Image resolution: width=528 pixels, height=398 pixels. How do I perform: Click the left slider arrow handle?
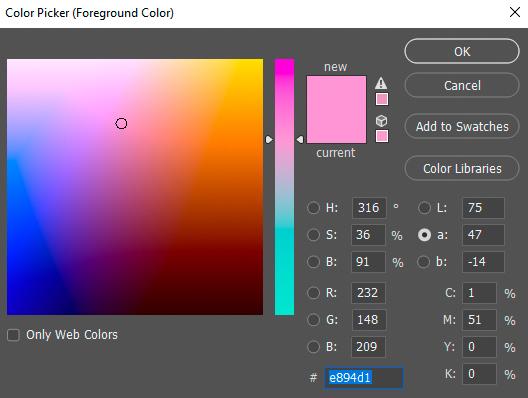(269, 139)
